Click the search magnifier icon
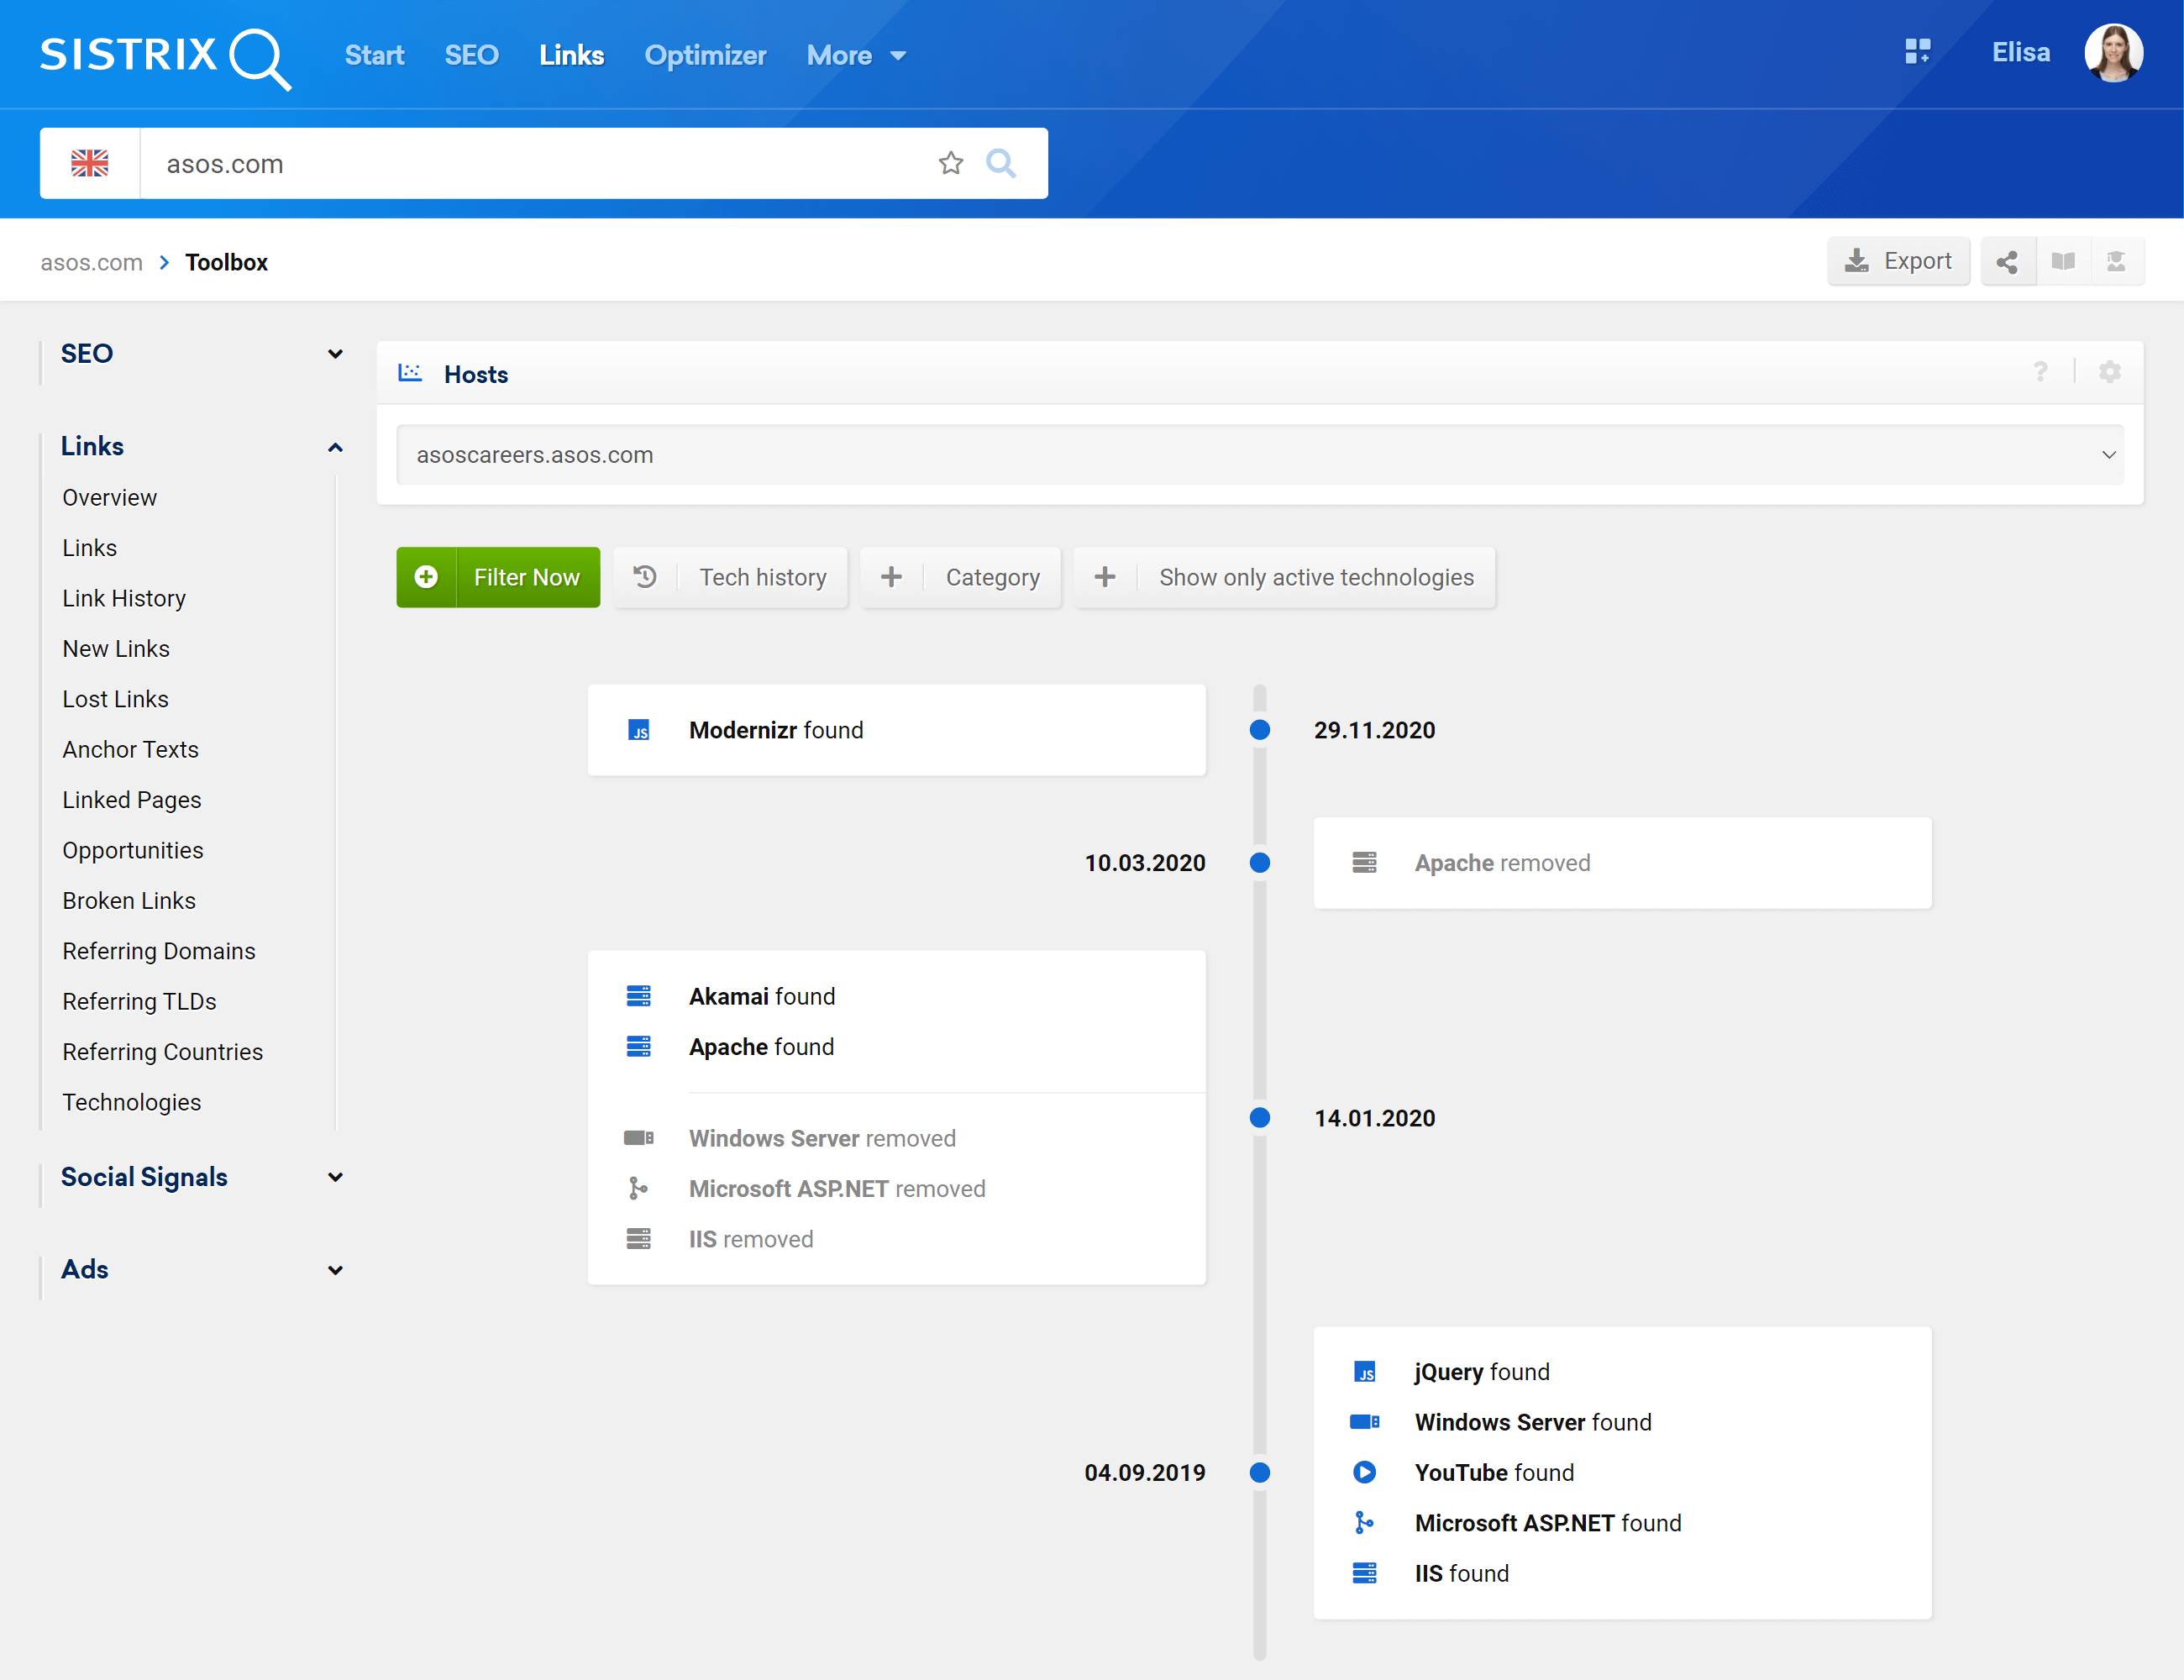The height and width of the screenshot is (1680, 2184). (x=1001, y=163)
